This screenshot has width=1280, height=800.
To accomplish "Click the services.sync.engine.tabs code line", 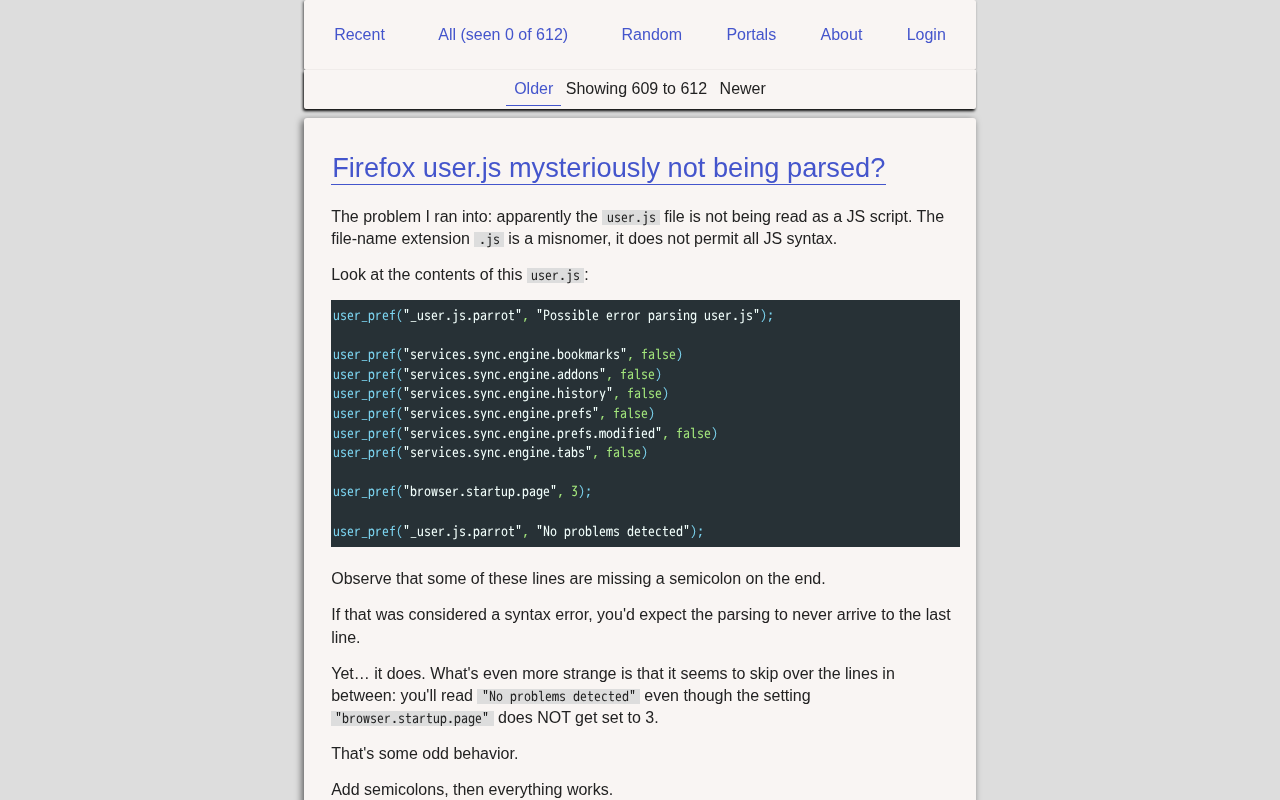I will pos(490,453).
